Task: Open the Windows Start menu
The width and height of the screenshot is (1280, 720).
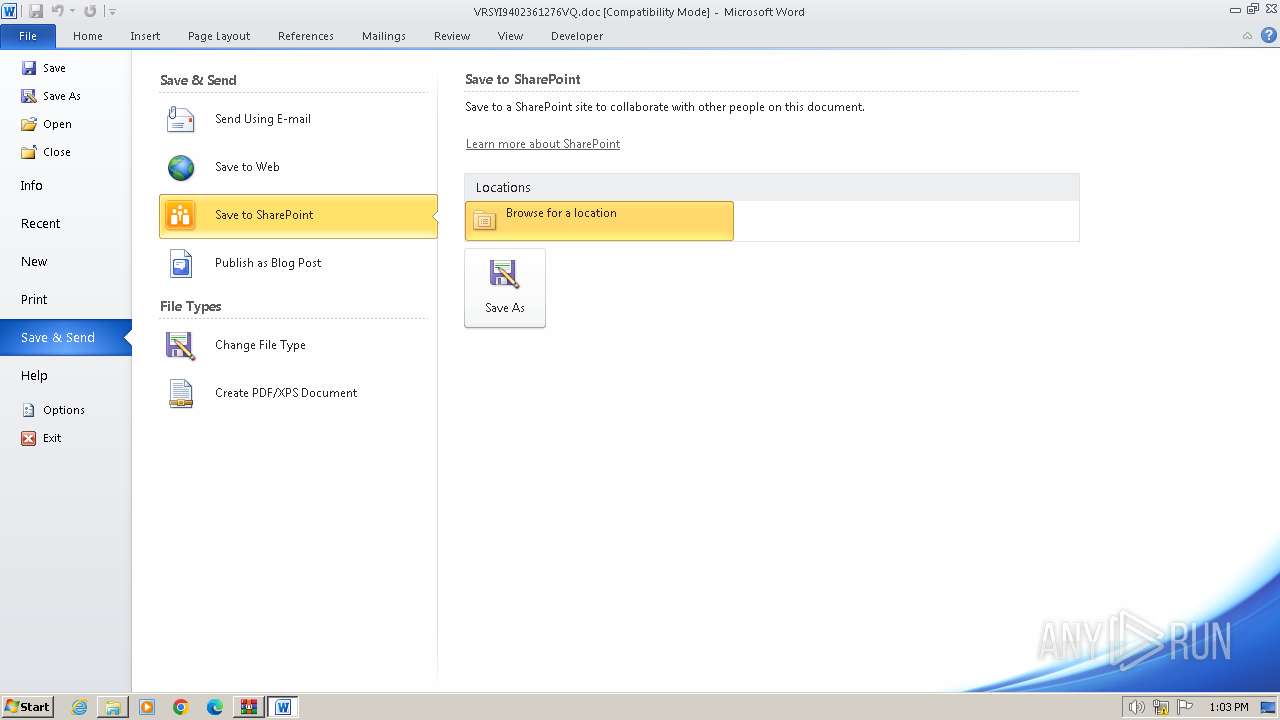Action: click(x=27, y=706)
